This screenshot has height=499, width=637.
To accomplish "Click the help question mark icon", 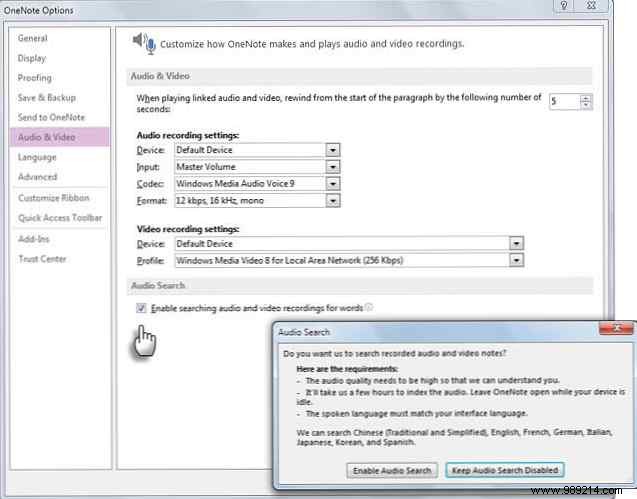I will pyautogui.click(x=564, y=5).
